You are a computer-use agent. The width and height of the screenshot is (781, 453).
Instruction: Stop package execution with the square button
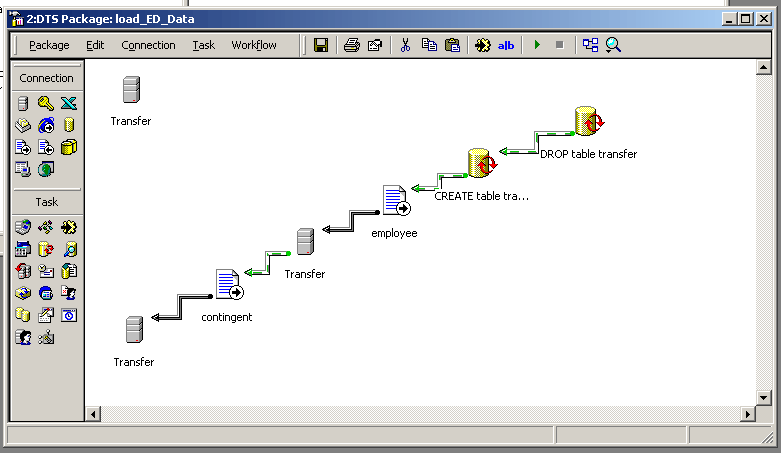559,45
